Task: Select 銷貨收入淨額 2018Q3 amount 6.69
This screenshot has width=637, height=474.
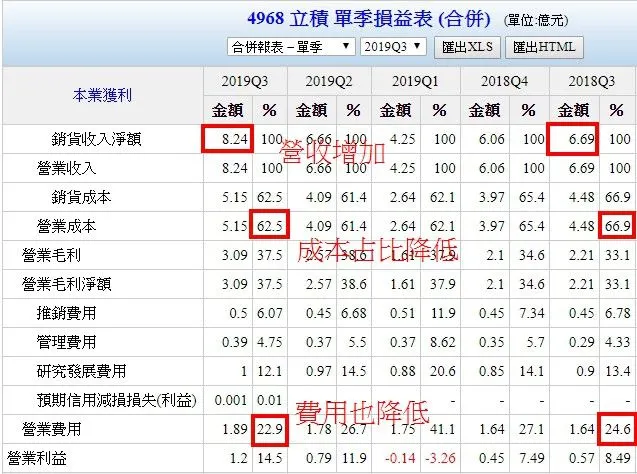Action: (x=581, y=139)
